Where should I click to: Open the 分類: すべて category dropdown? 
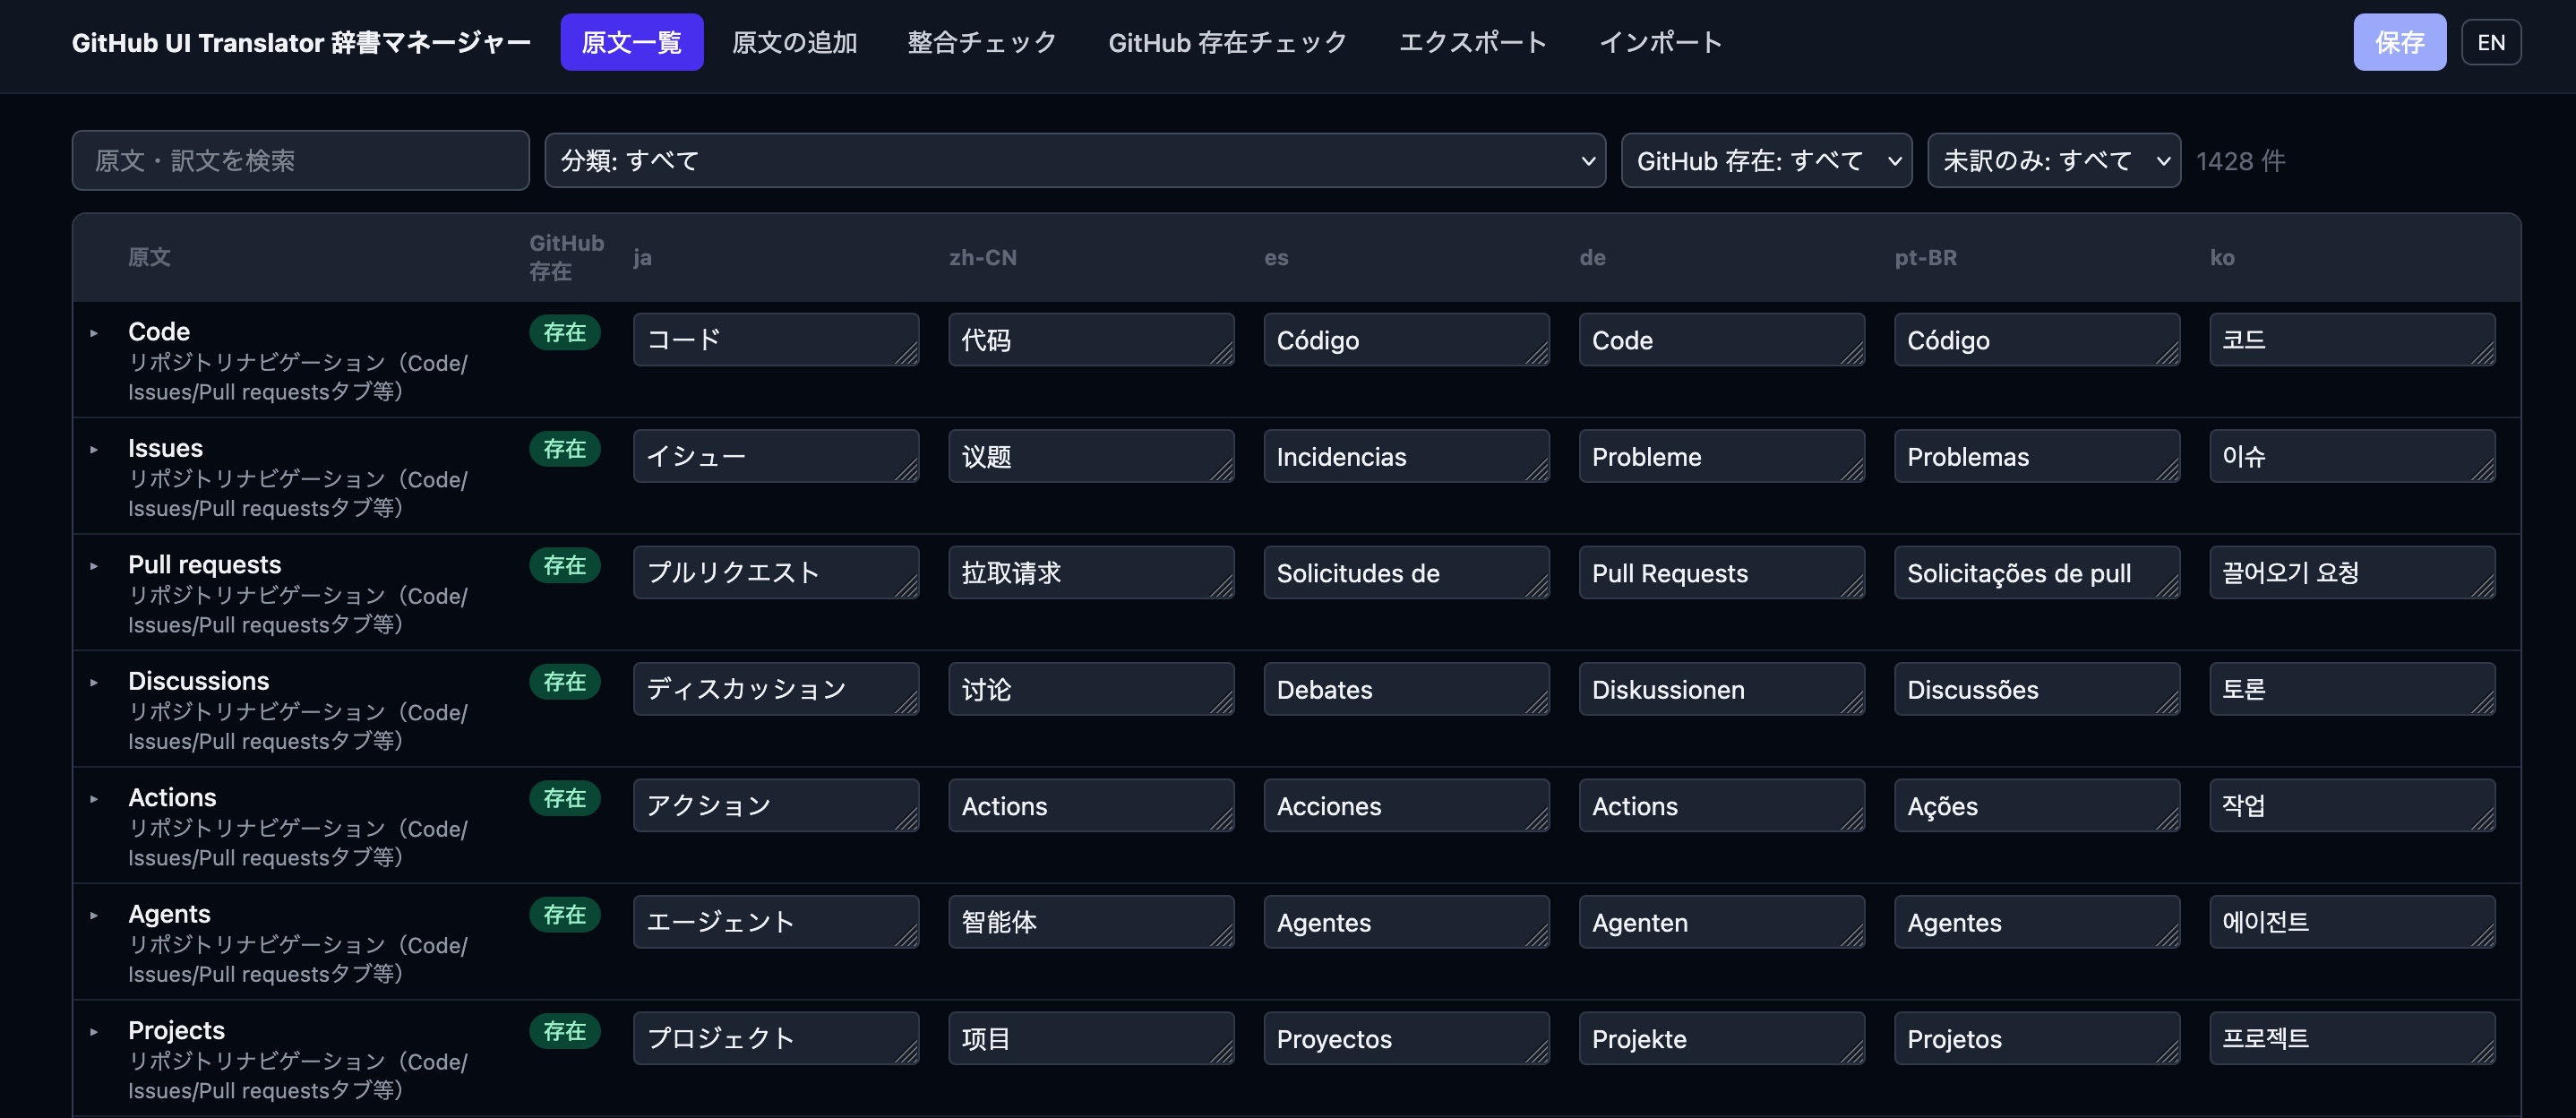[1075, 160]
